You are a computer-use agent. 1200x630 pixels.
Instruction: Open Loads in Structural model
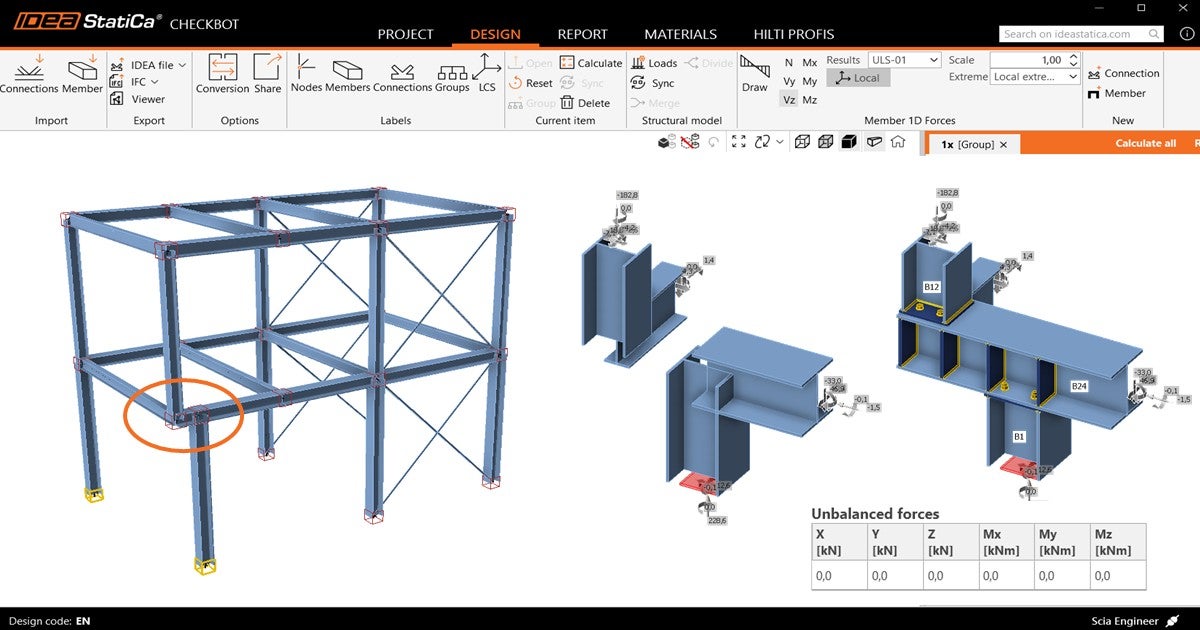coord(653,63)
